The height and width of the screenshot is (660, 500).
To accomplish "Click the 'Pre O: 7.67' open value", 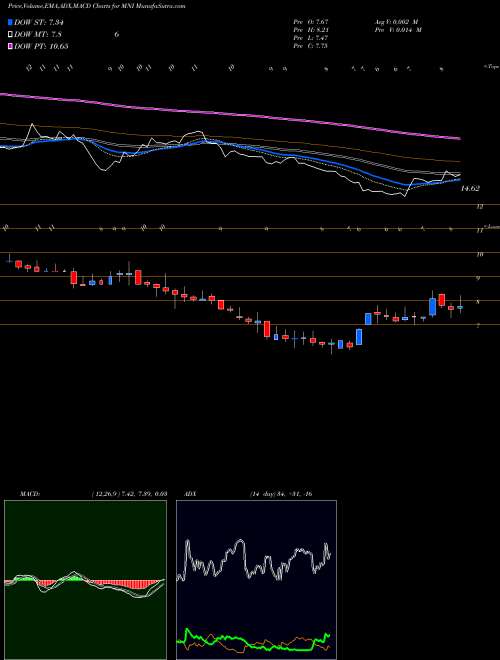I will (x=311, y=22).
